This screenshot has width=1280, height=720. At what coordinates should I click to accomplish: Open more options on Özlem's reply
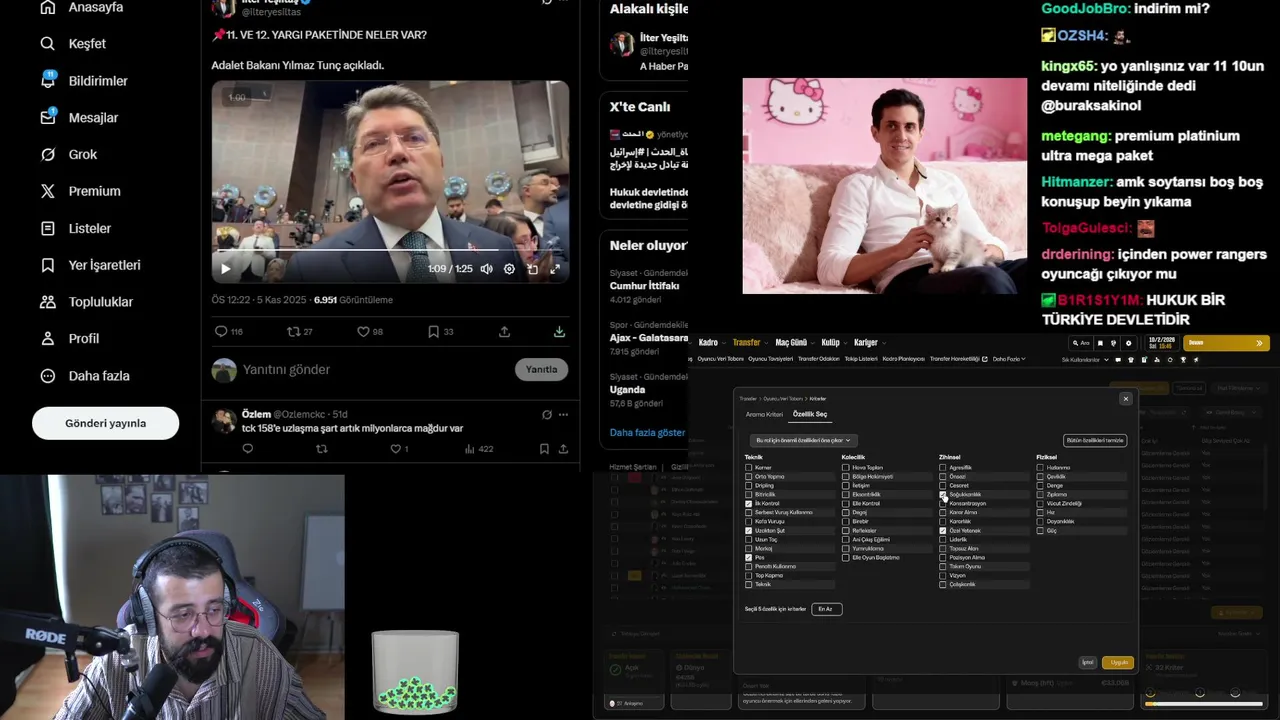click(x=564, y=414)
